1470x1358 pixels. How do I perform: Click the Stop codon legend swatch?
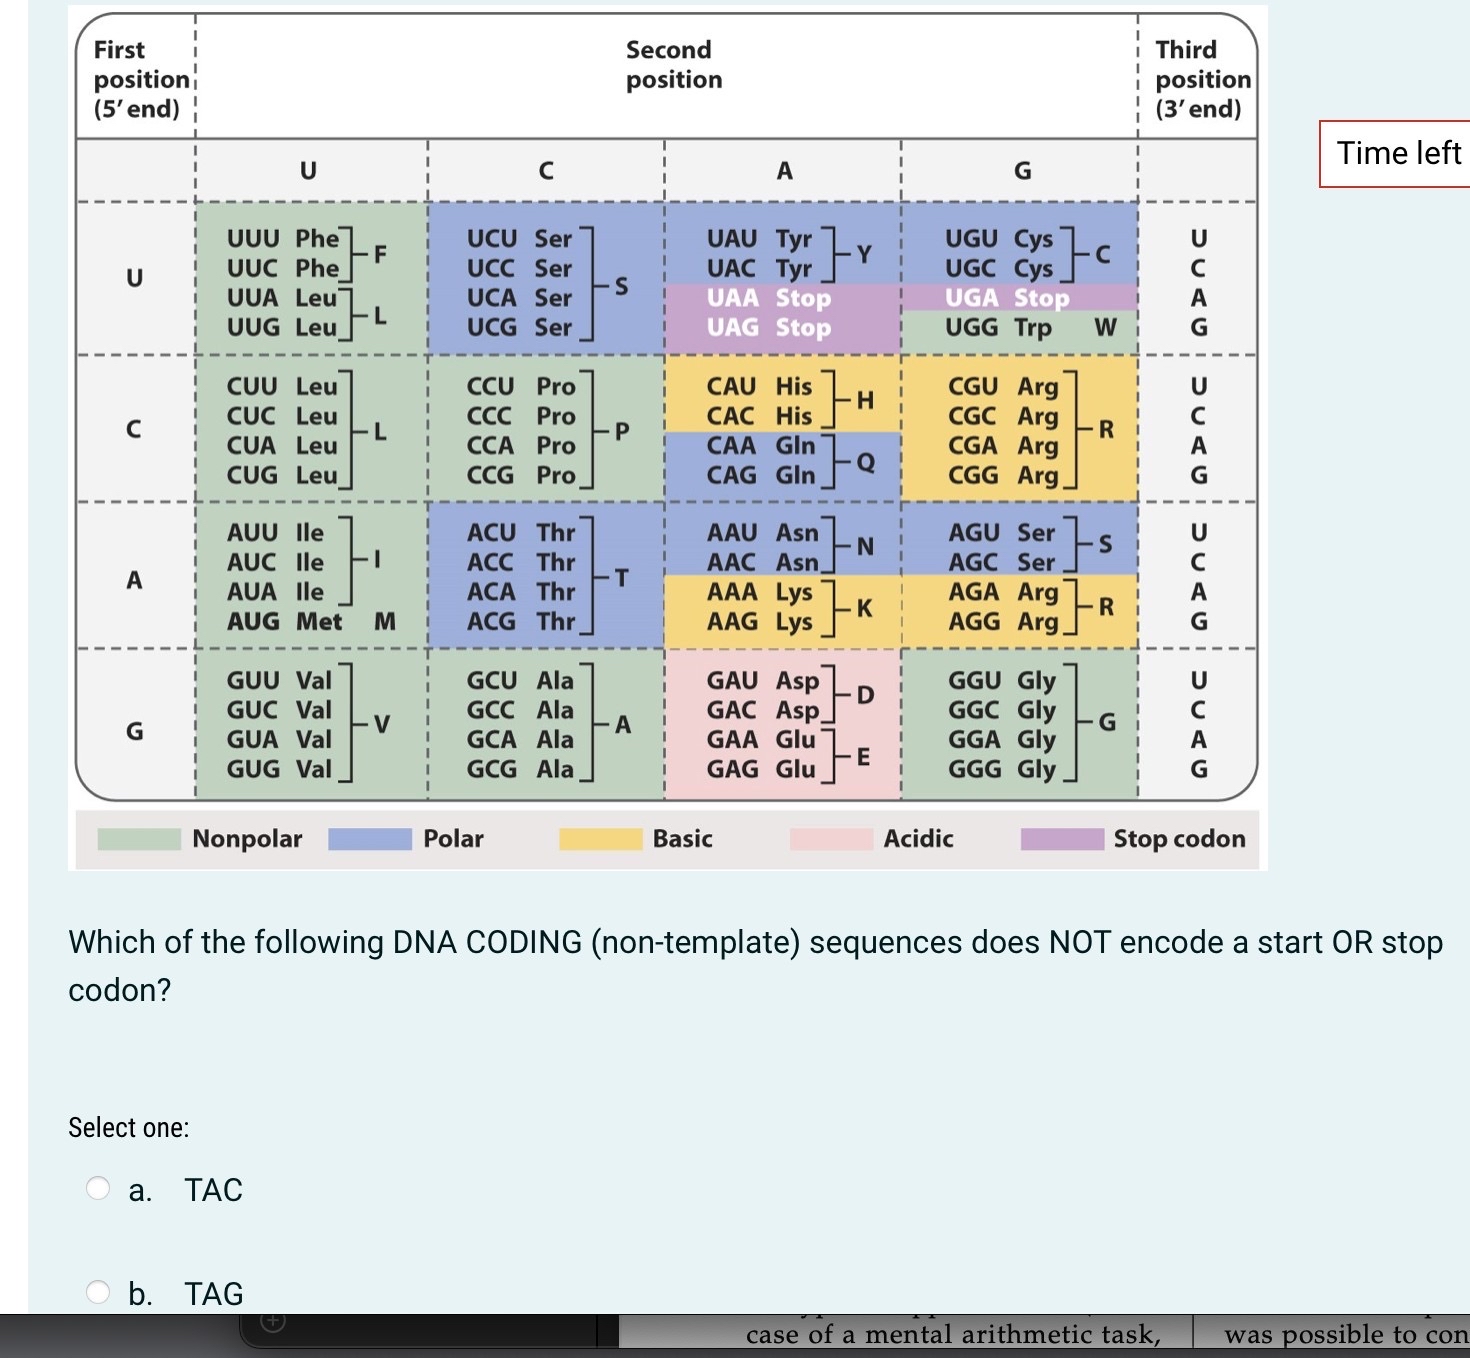tap(1062, 839)
